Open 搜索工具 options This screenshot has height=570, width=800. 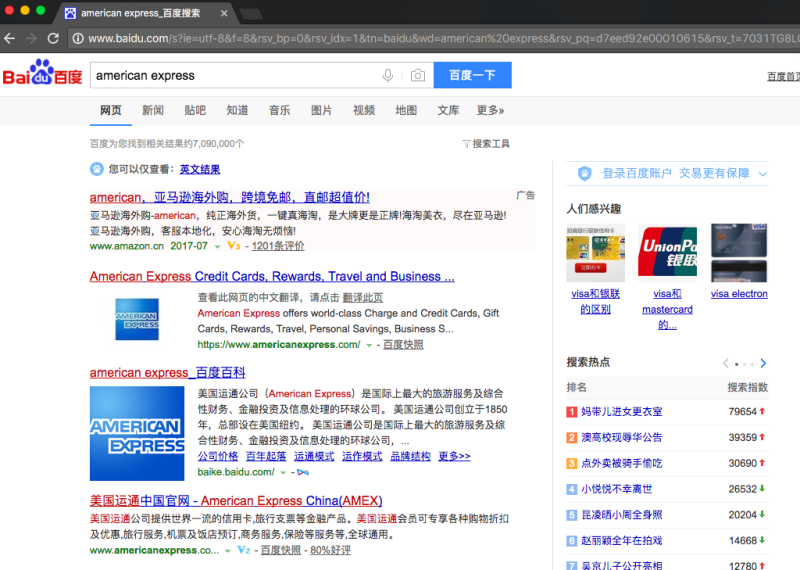[491, 144]
